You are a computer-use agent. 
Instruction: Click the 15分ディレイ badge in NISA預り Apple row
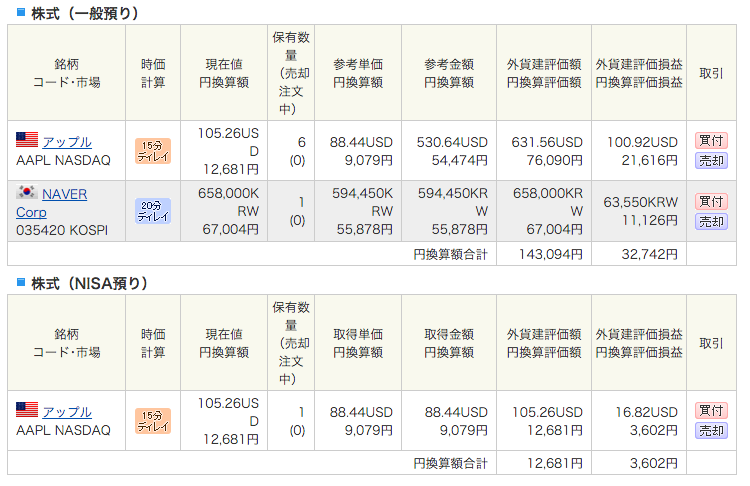153,421
